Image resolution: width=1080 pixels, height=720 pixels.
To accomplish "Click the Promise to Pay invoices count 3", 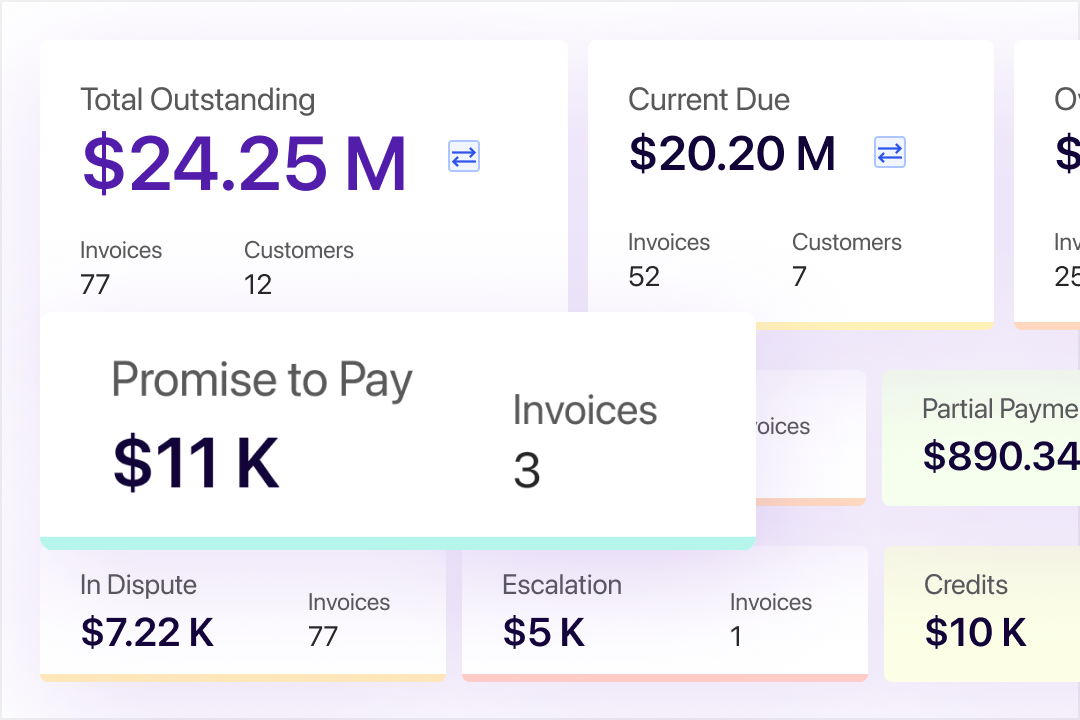I will 526,468.
